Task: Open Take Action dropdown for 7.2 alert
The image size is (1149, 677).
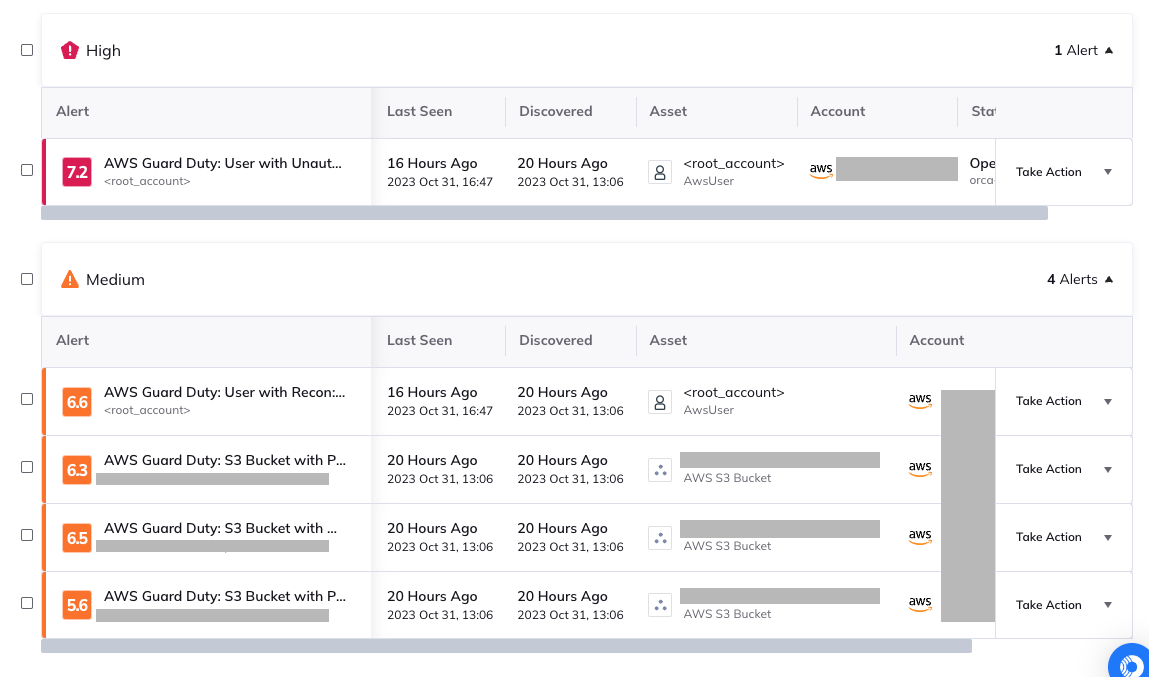Action: coord(1107,172)
